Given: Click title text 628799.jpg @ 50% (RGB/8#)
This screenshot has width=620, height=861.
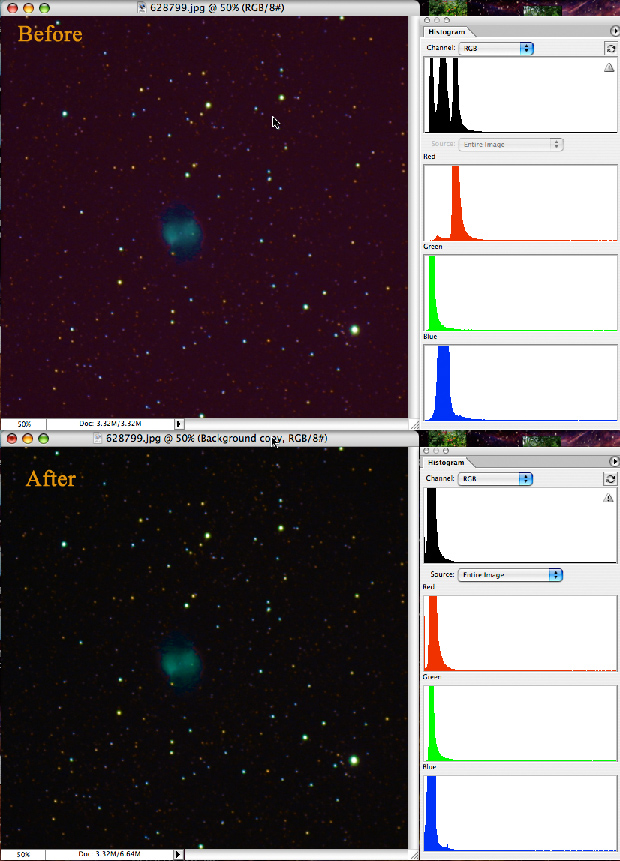Looking at the screenshot, I should [x=217, y=8].
